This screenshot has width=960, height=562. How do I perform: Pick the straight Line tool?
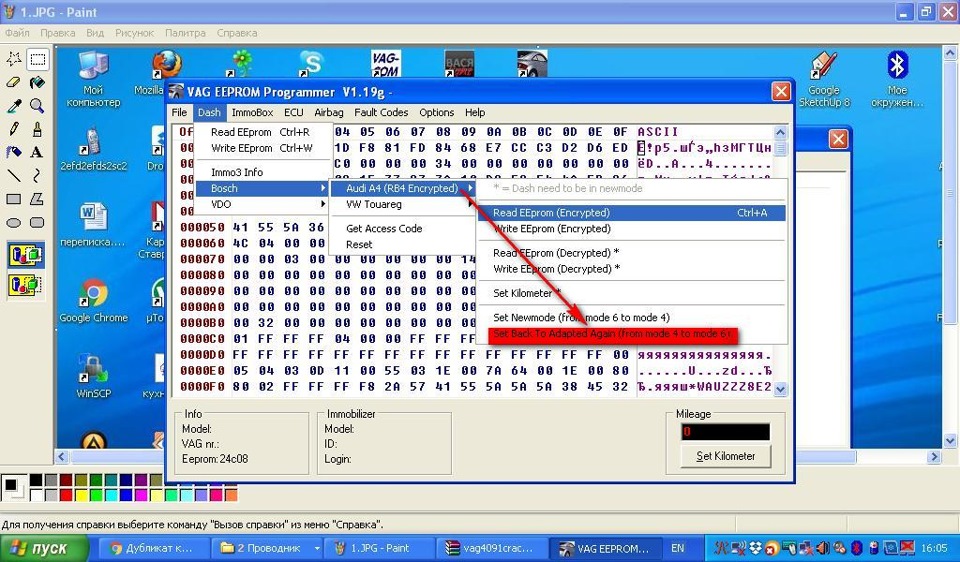[13, 176]
